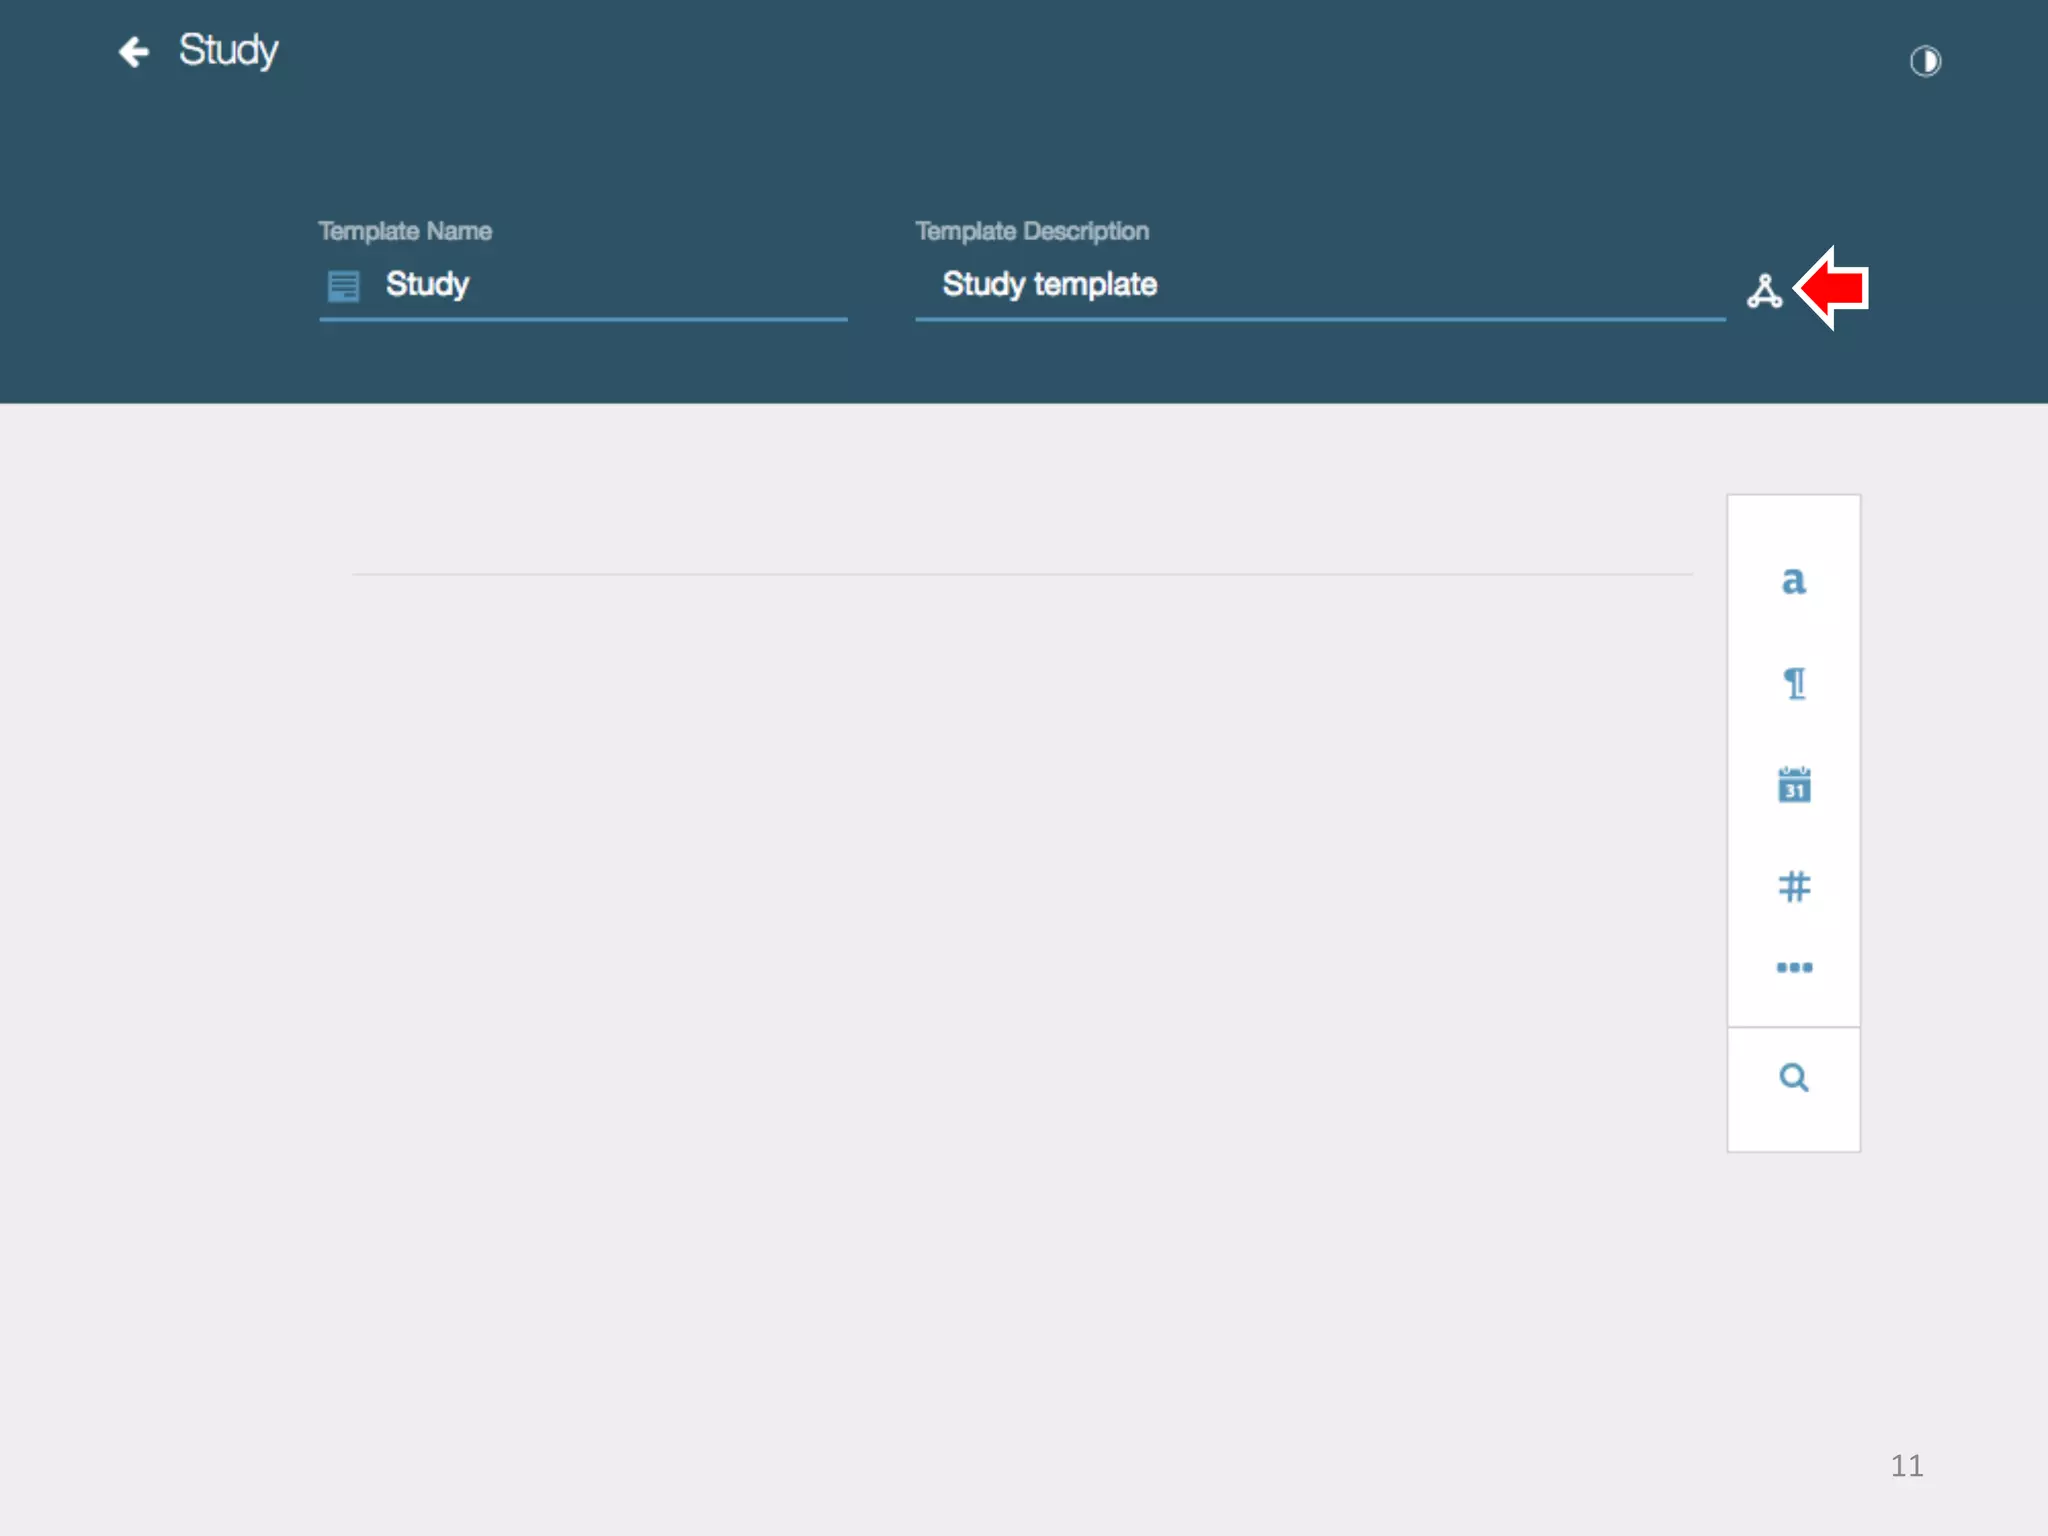Click the slide page number 11
This screenshot has height=1536, width=2048.
pyautogui.click(x=1906, y=1466)
